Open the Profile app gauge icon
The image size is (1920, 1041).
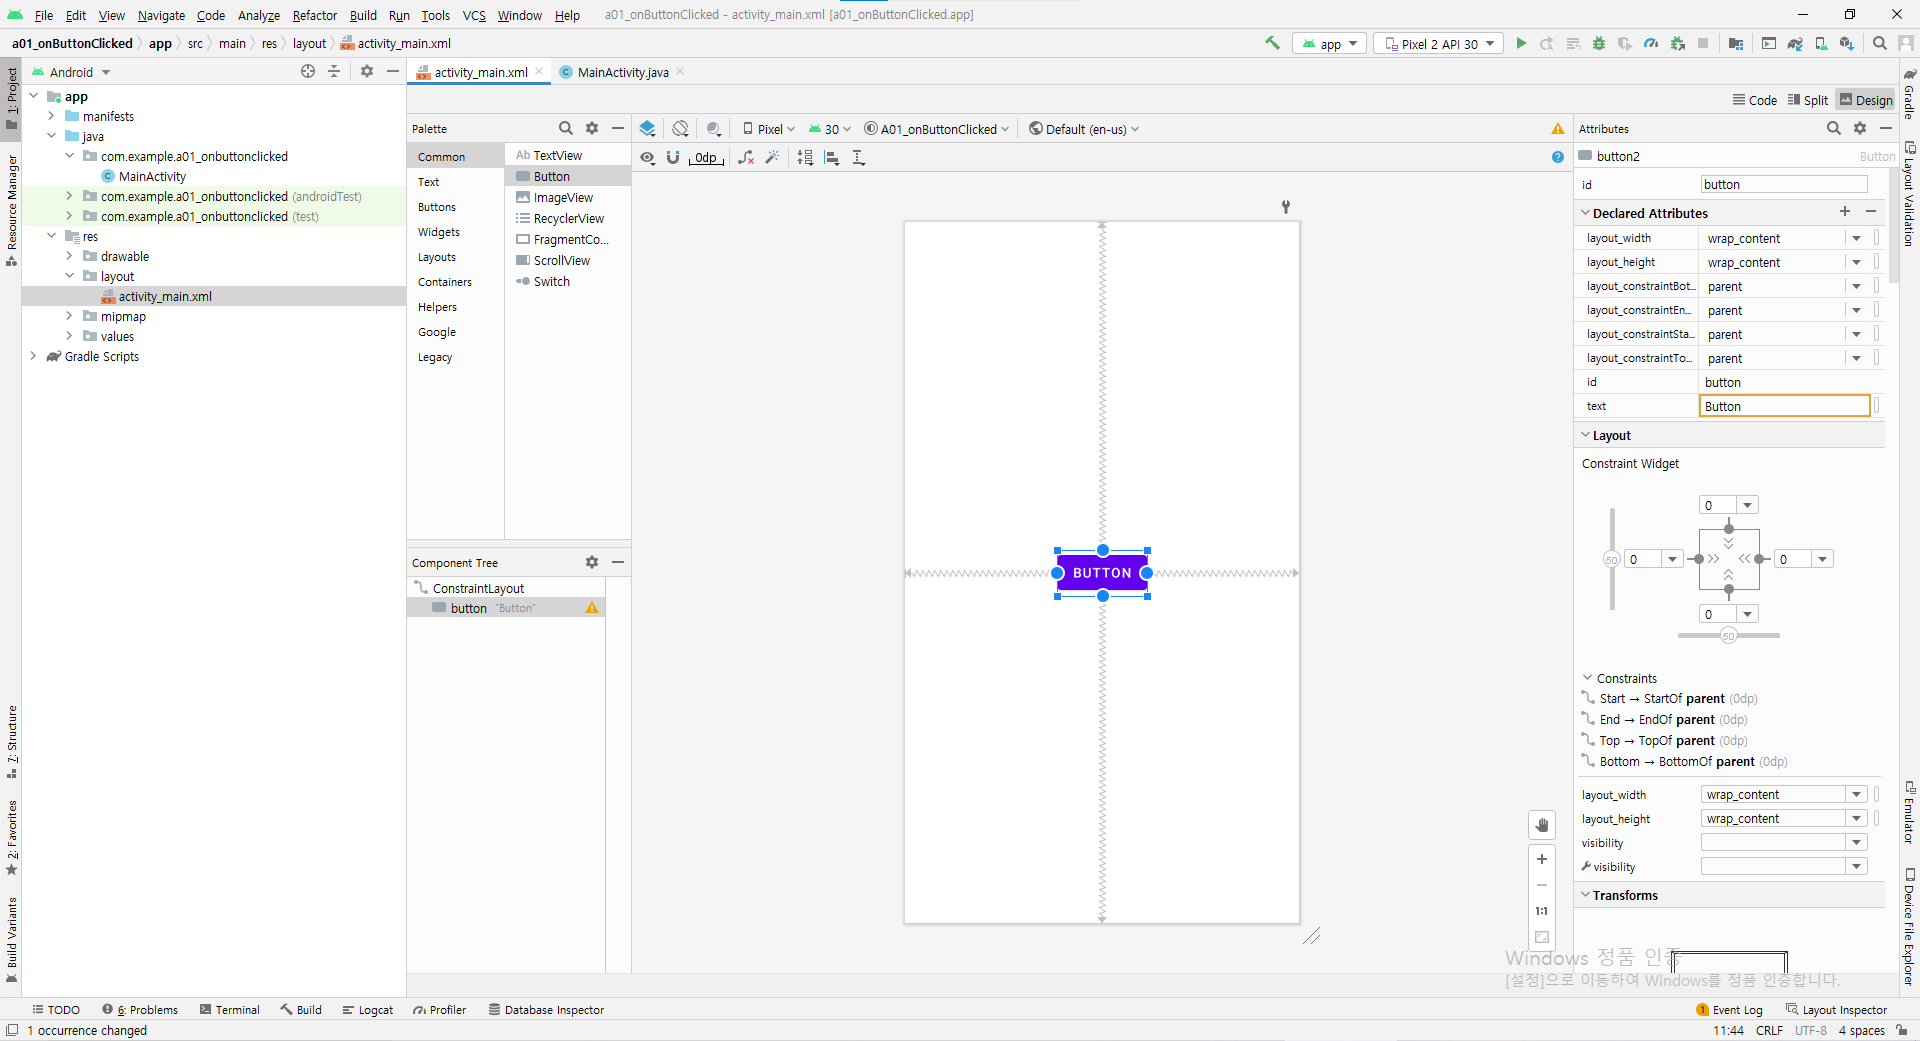[1651, 43]
